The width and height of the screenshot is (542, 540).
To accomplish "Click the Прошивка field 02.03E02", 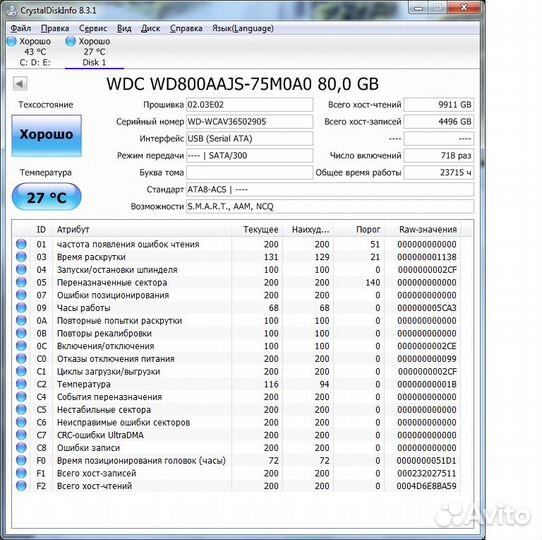I will tap(249, 104).
